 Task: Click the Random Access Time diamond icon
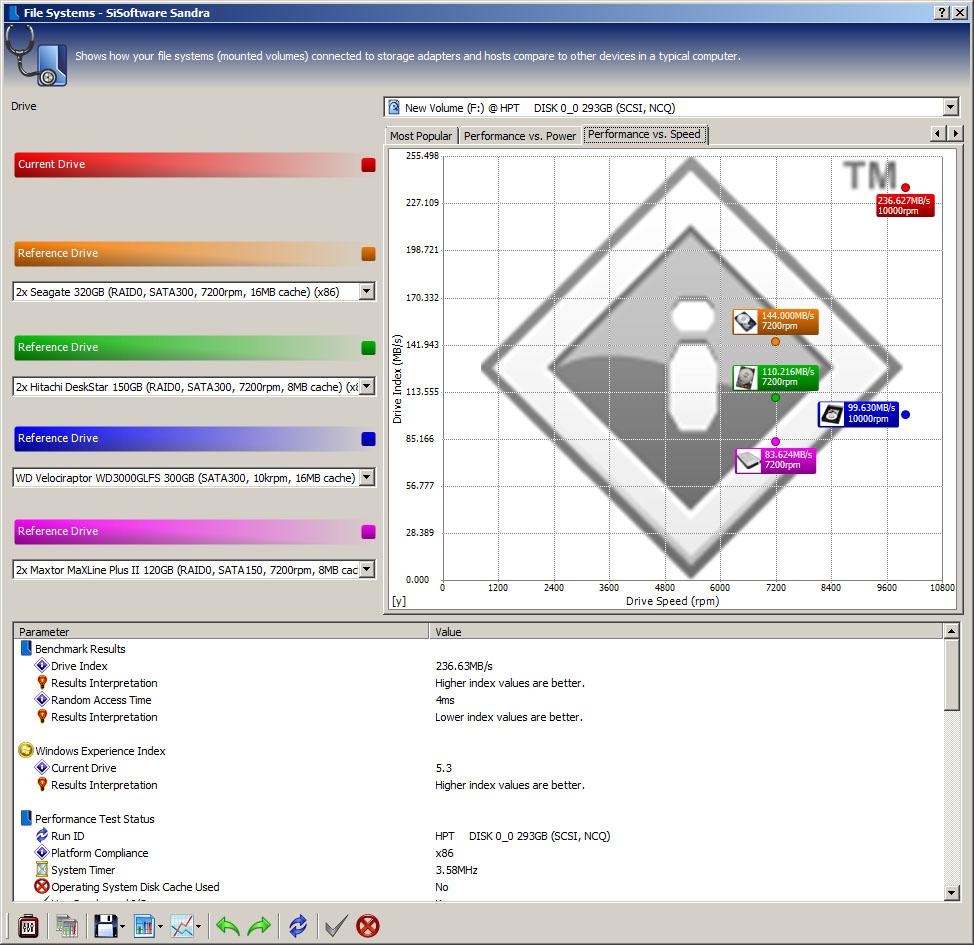(42, 700)
